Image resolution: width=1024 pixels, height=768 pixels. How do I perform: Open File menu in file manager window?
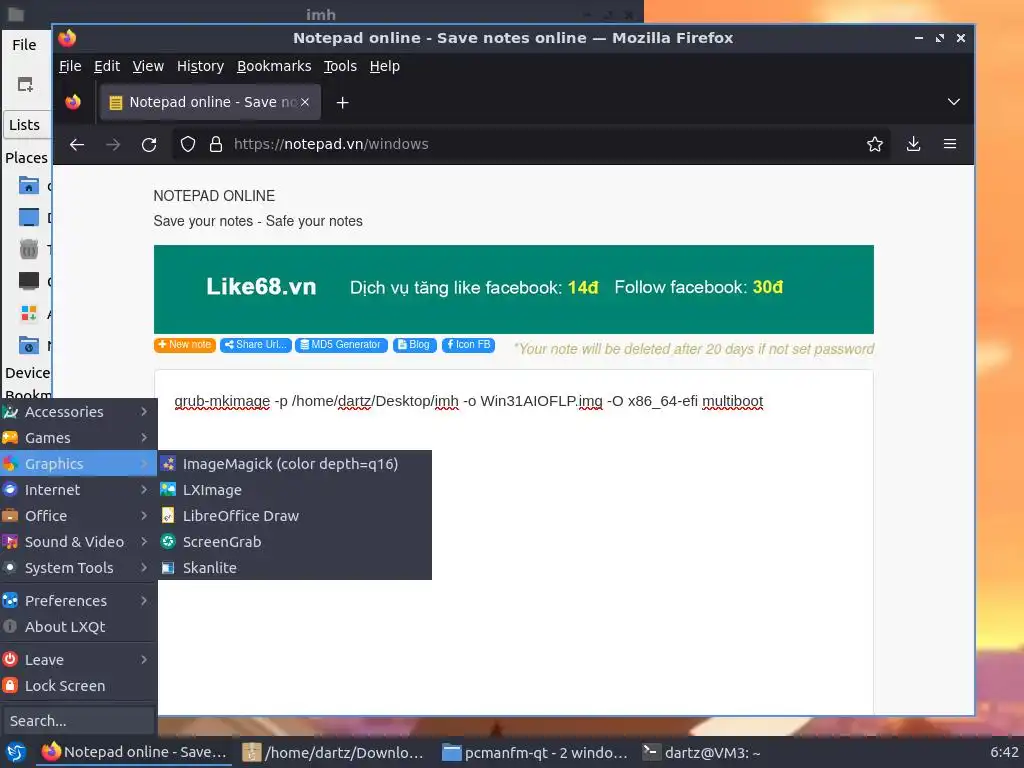click(x=24, y=45)
